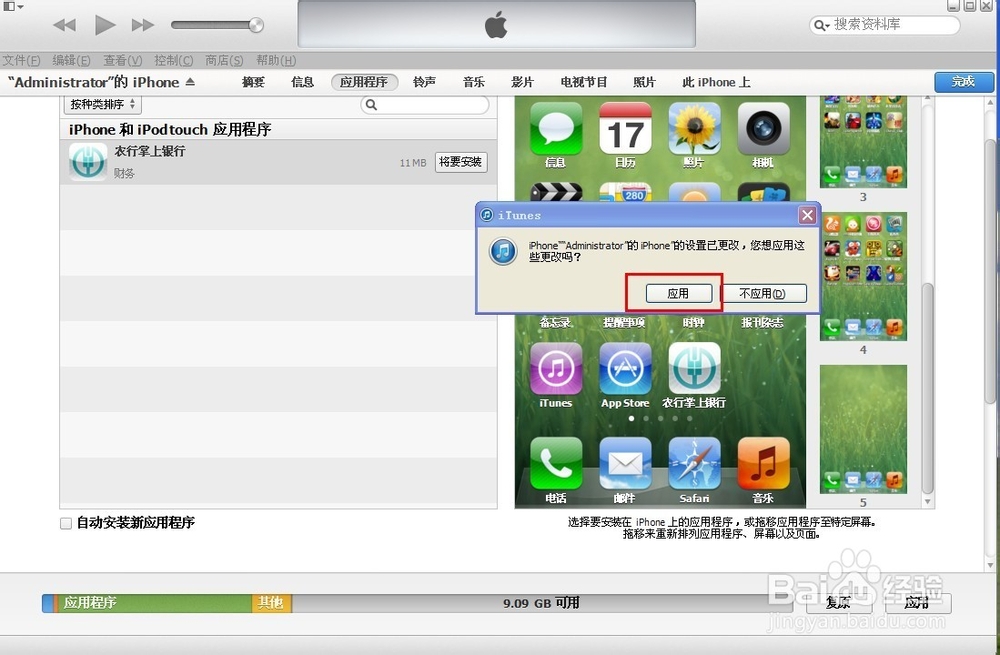Click 应用 button in iTunes dialog
The image size is (1000, 655).
(679, 293)
